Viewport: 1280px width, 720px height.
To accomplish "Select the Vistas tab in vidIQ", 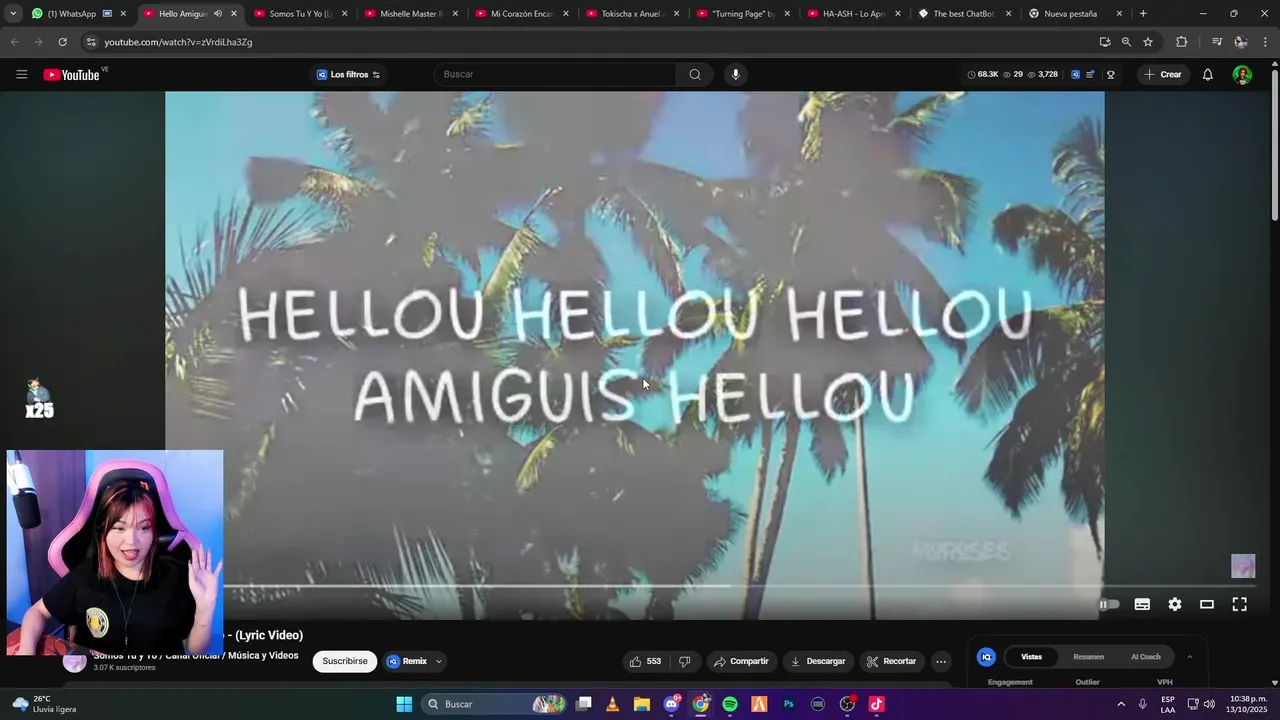I will click(x=1031, y=657).
